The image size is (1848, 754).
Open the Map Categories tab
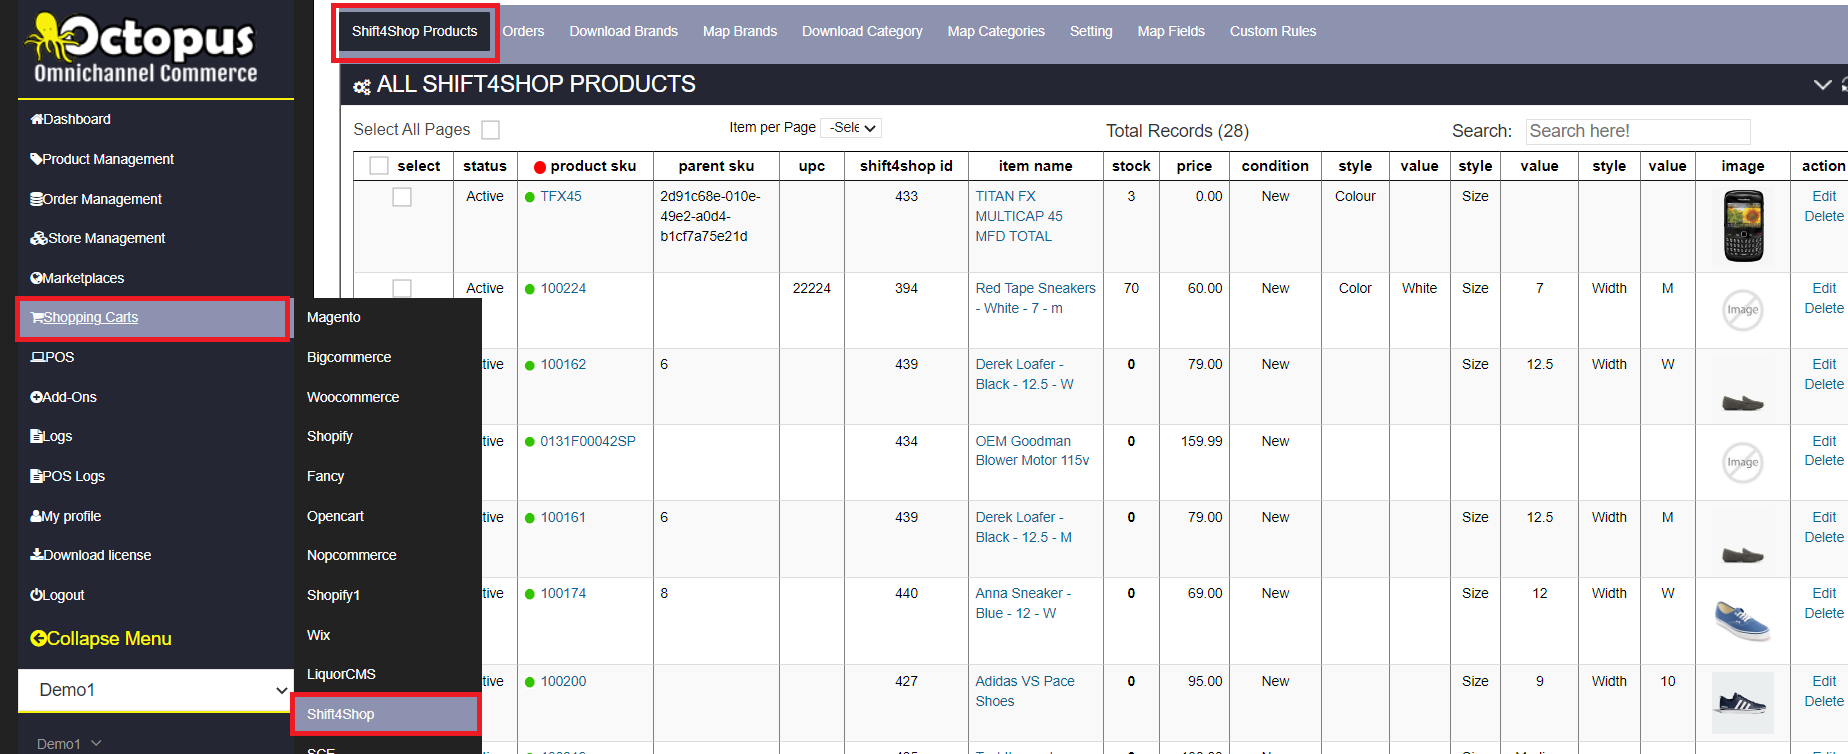click(x=996, y=31)
